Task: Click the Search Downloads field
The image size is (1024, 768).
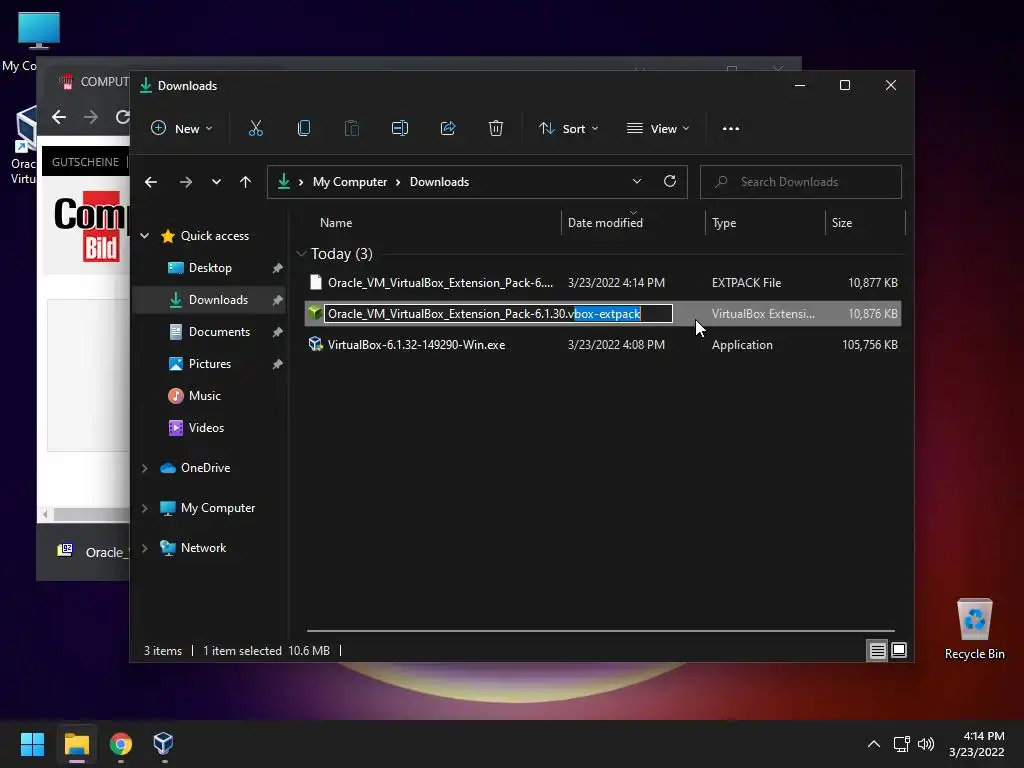Action: (x=801, y=182)
